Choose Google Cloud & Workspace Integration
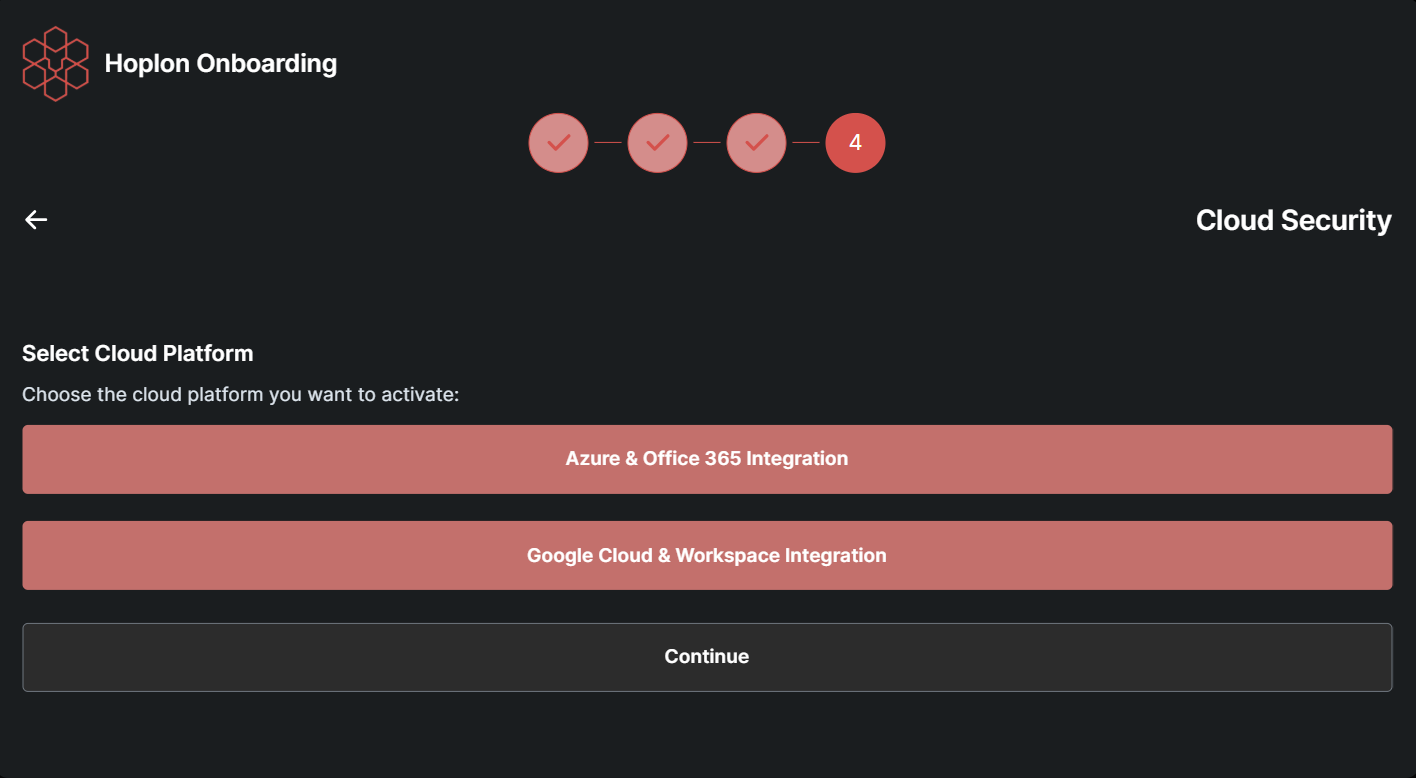Viewport: 1416px width, 778px height. coord(707,555)
